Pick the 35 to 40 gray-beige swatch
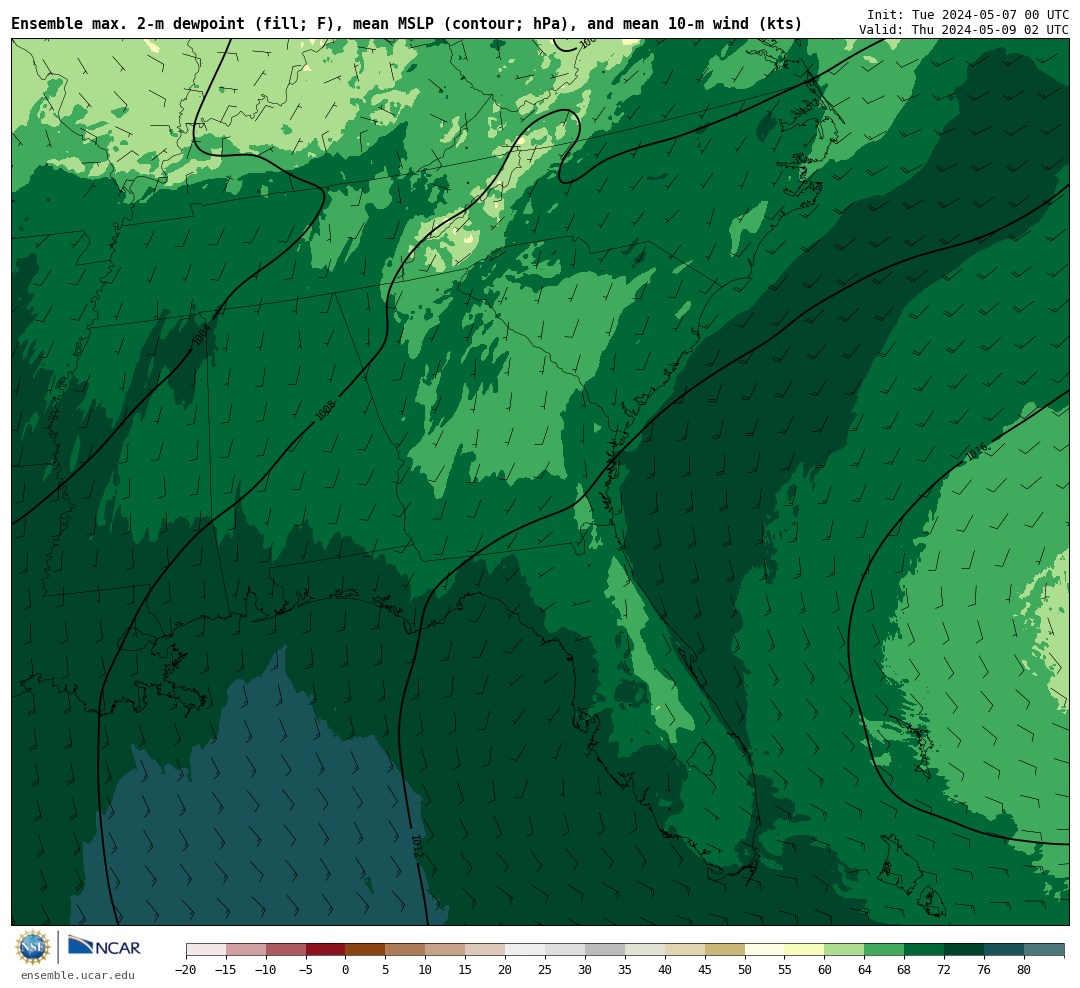 click(645, 949)
